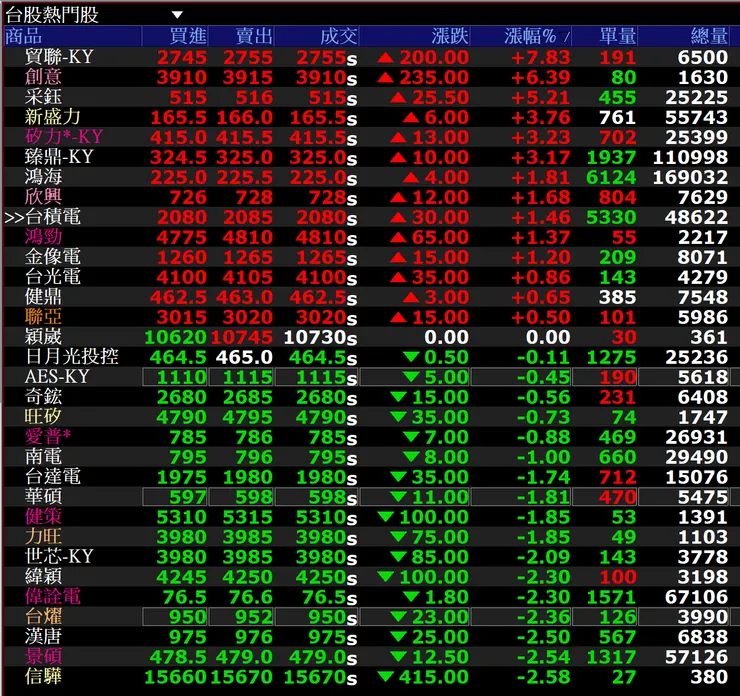Click the 1110 bid price of AES-KY

tap(181, 377)
